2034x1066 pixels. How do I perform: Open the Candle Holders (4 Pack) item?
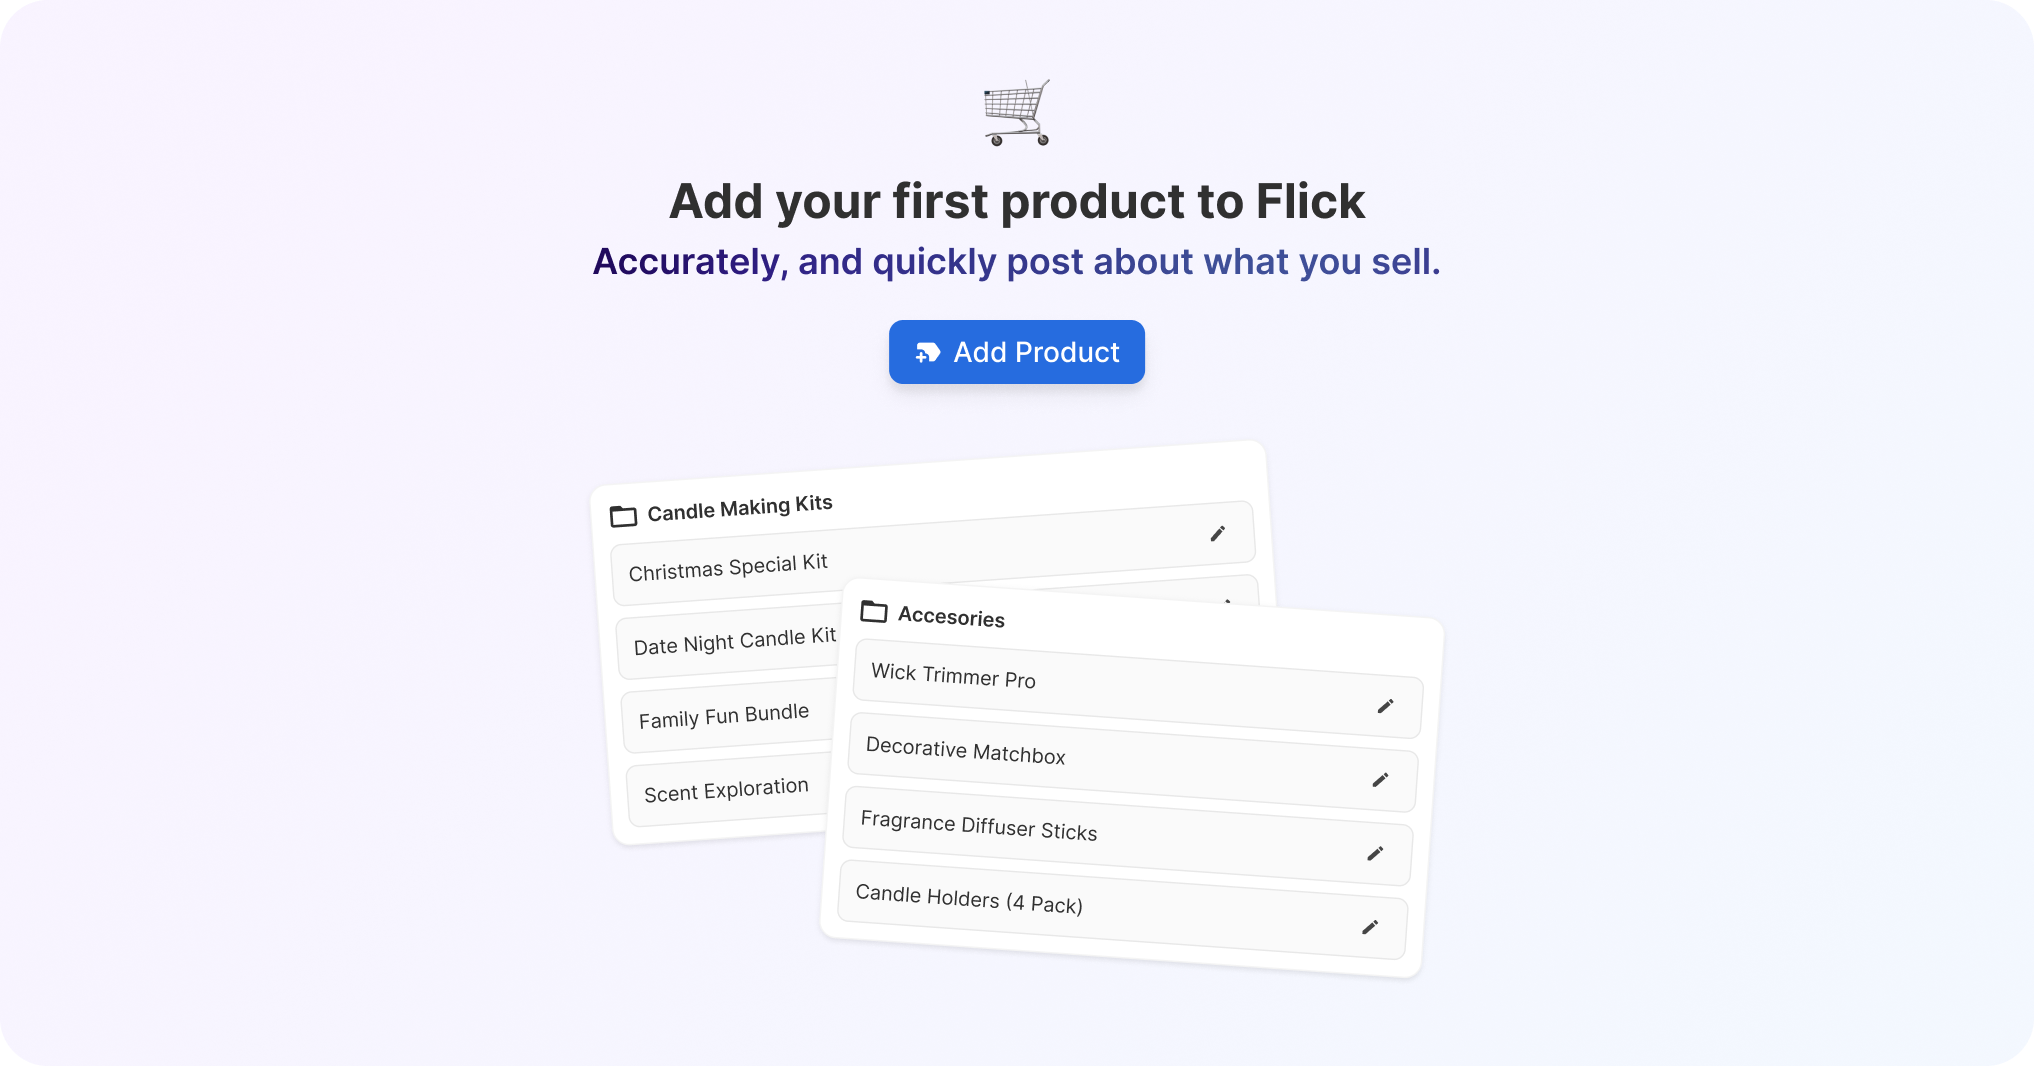pos(1100,910)
